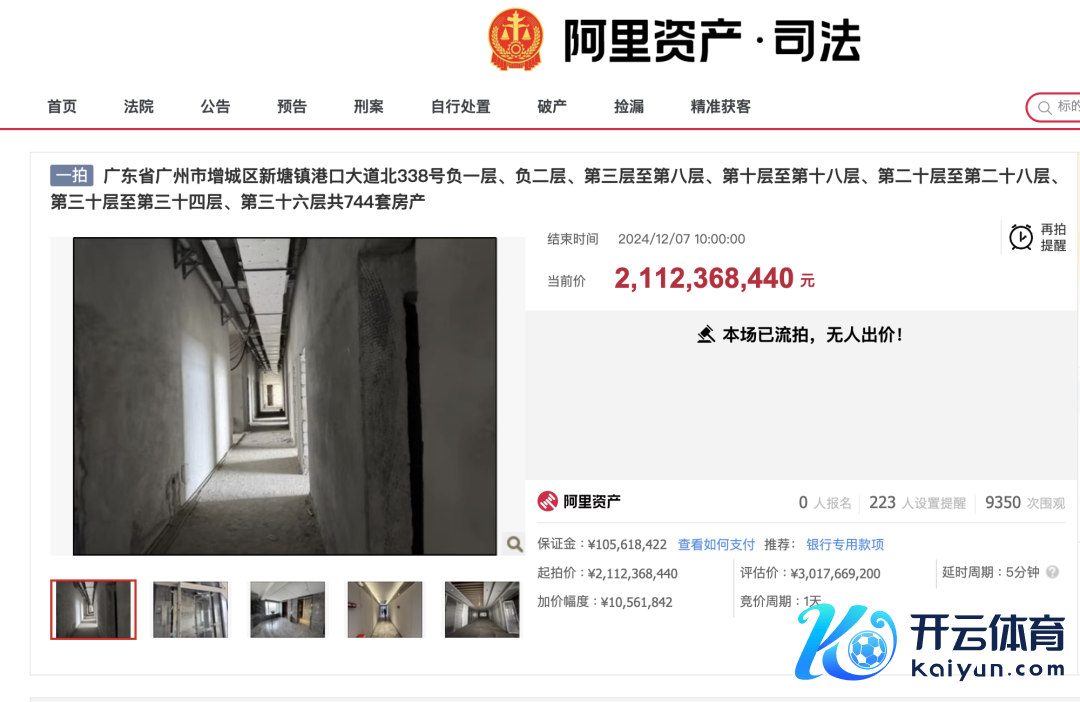Click the search magnifier icon in search box
The height and width of the screenshot is (702, 1080).
click(x=1044, y=107)
